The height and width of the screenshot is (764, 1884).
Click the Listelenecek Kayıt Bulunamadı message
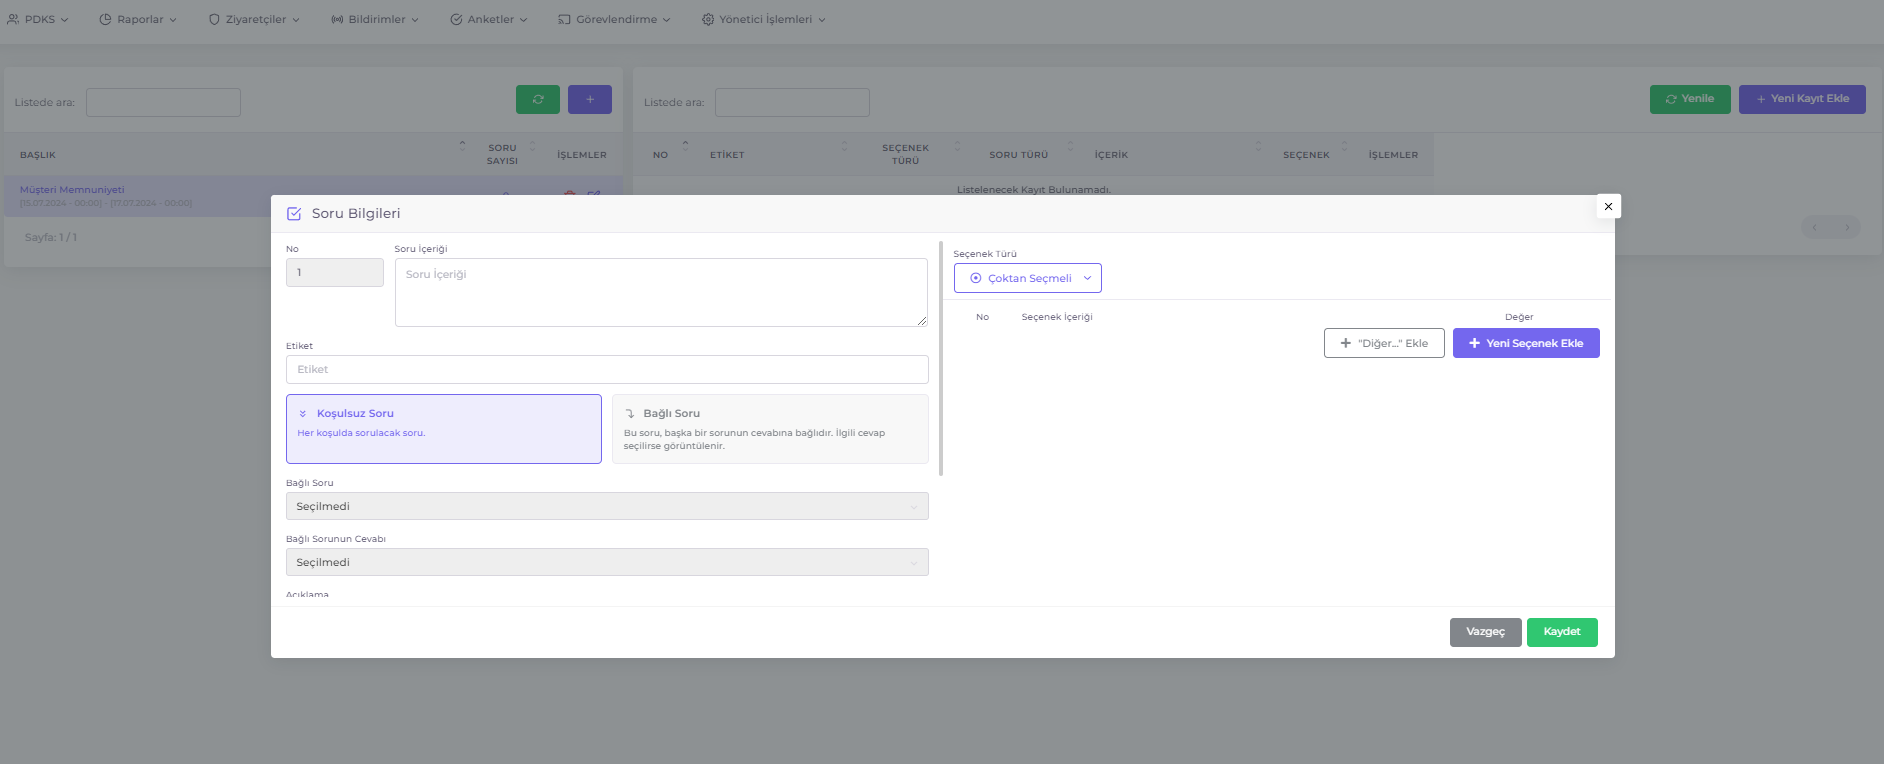click(x=1033, y=189)
